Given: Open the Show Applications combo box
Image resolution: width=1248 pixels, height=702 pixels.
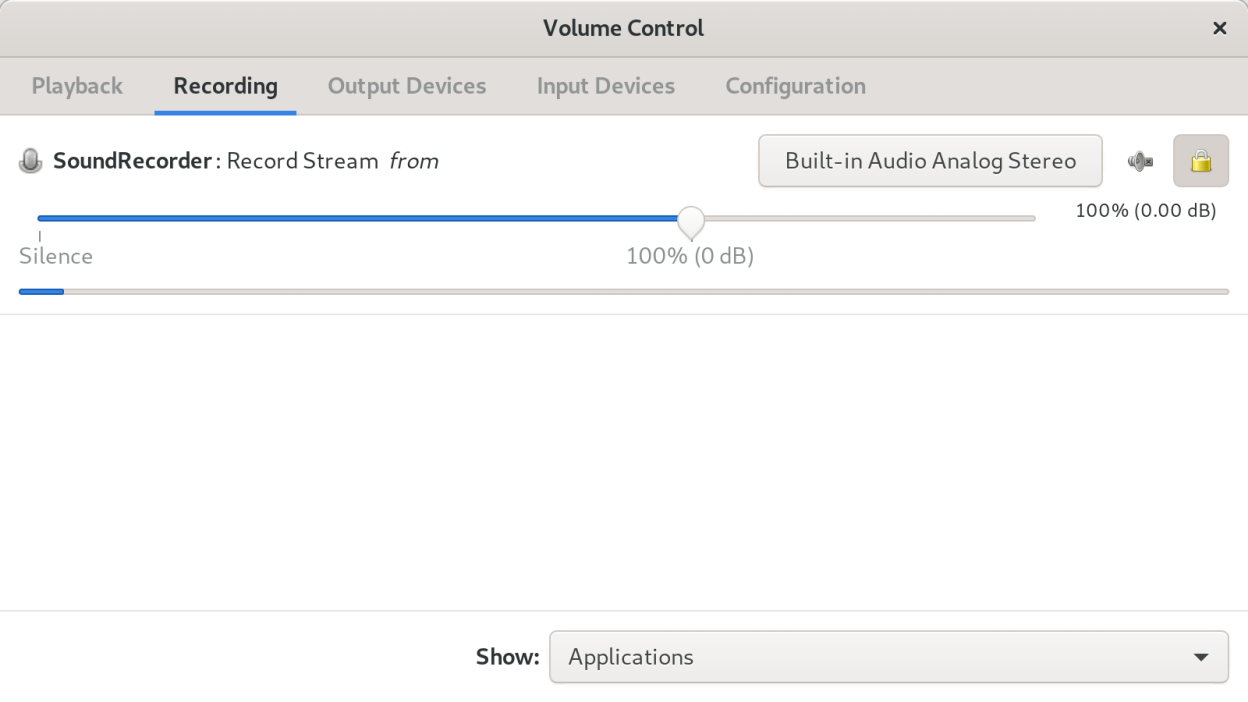Looking at the screenshot, I should point(888,657).
